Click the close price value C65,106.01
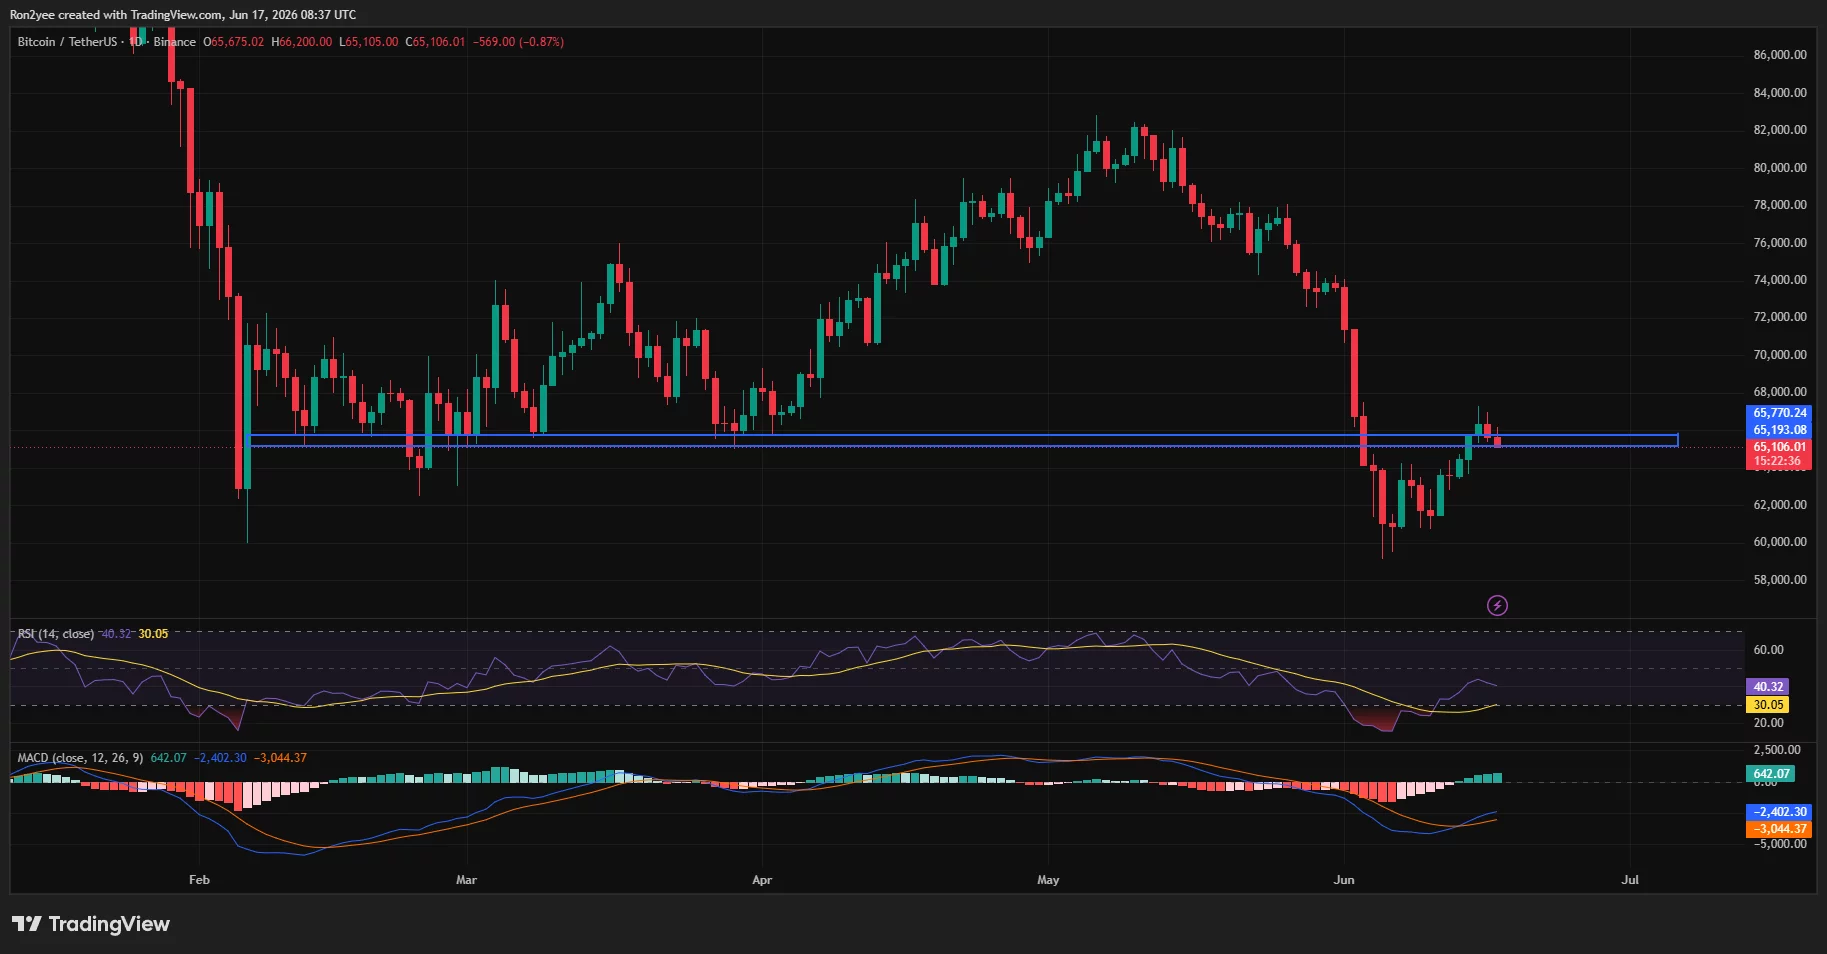The image size is (1827, 954). (x=435, y=42)
